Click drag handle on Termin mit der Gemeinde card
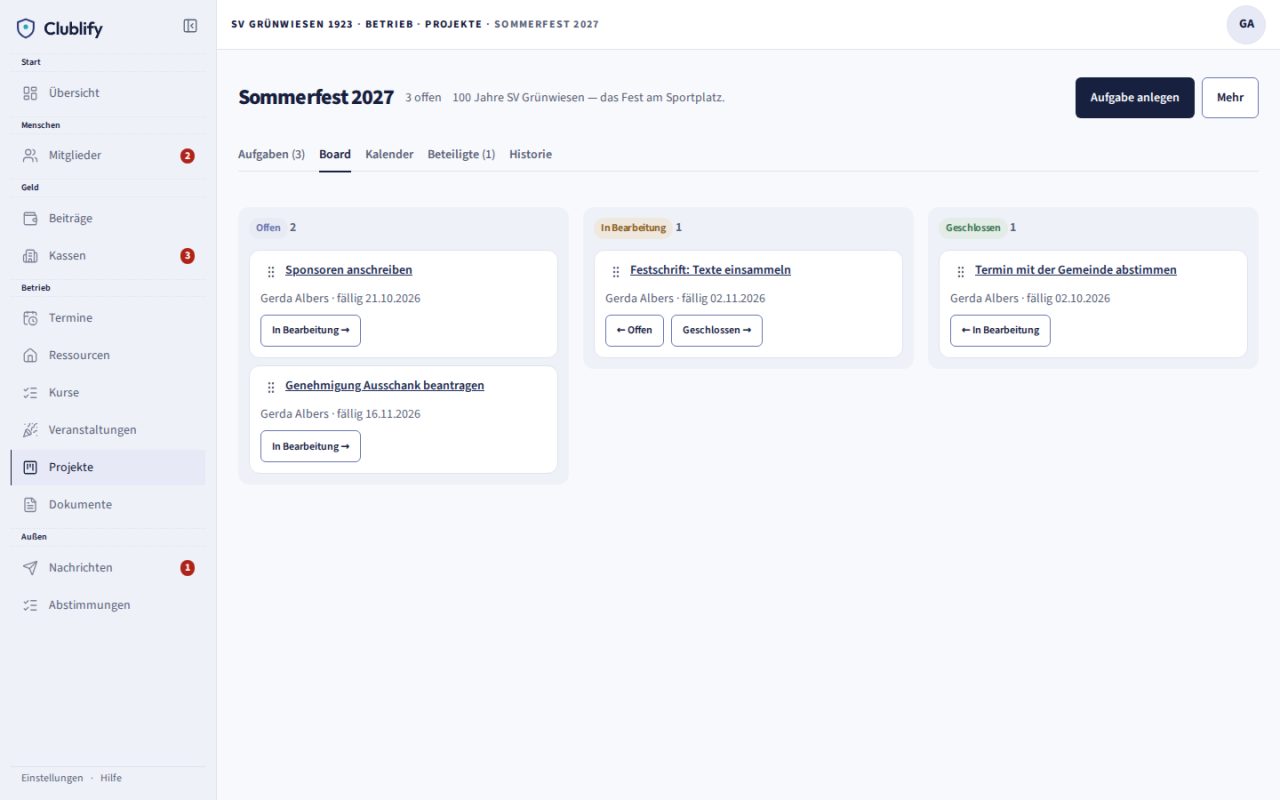Image resolution: width=1280 pixels, height=800 pixels. pyautogui.click(x=961, y=271)
